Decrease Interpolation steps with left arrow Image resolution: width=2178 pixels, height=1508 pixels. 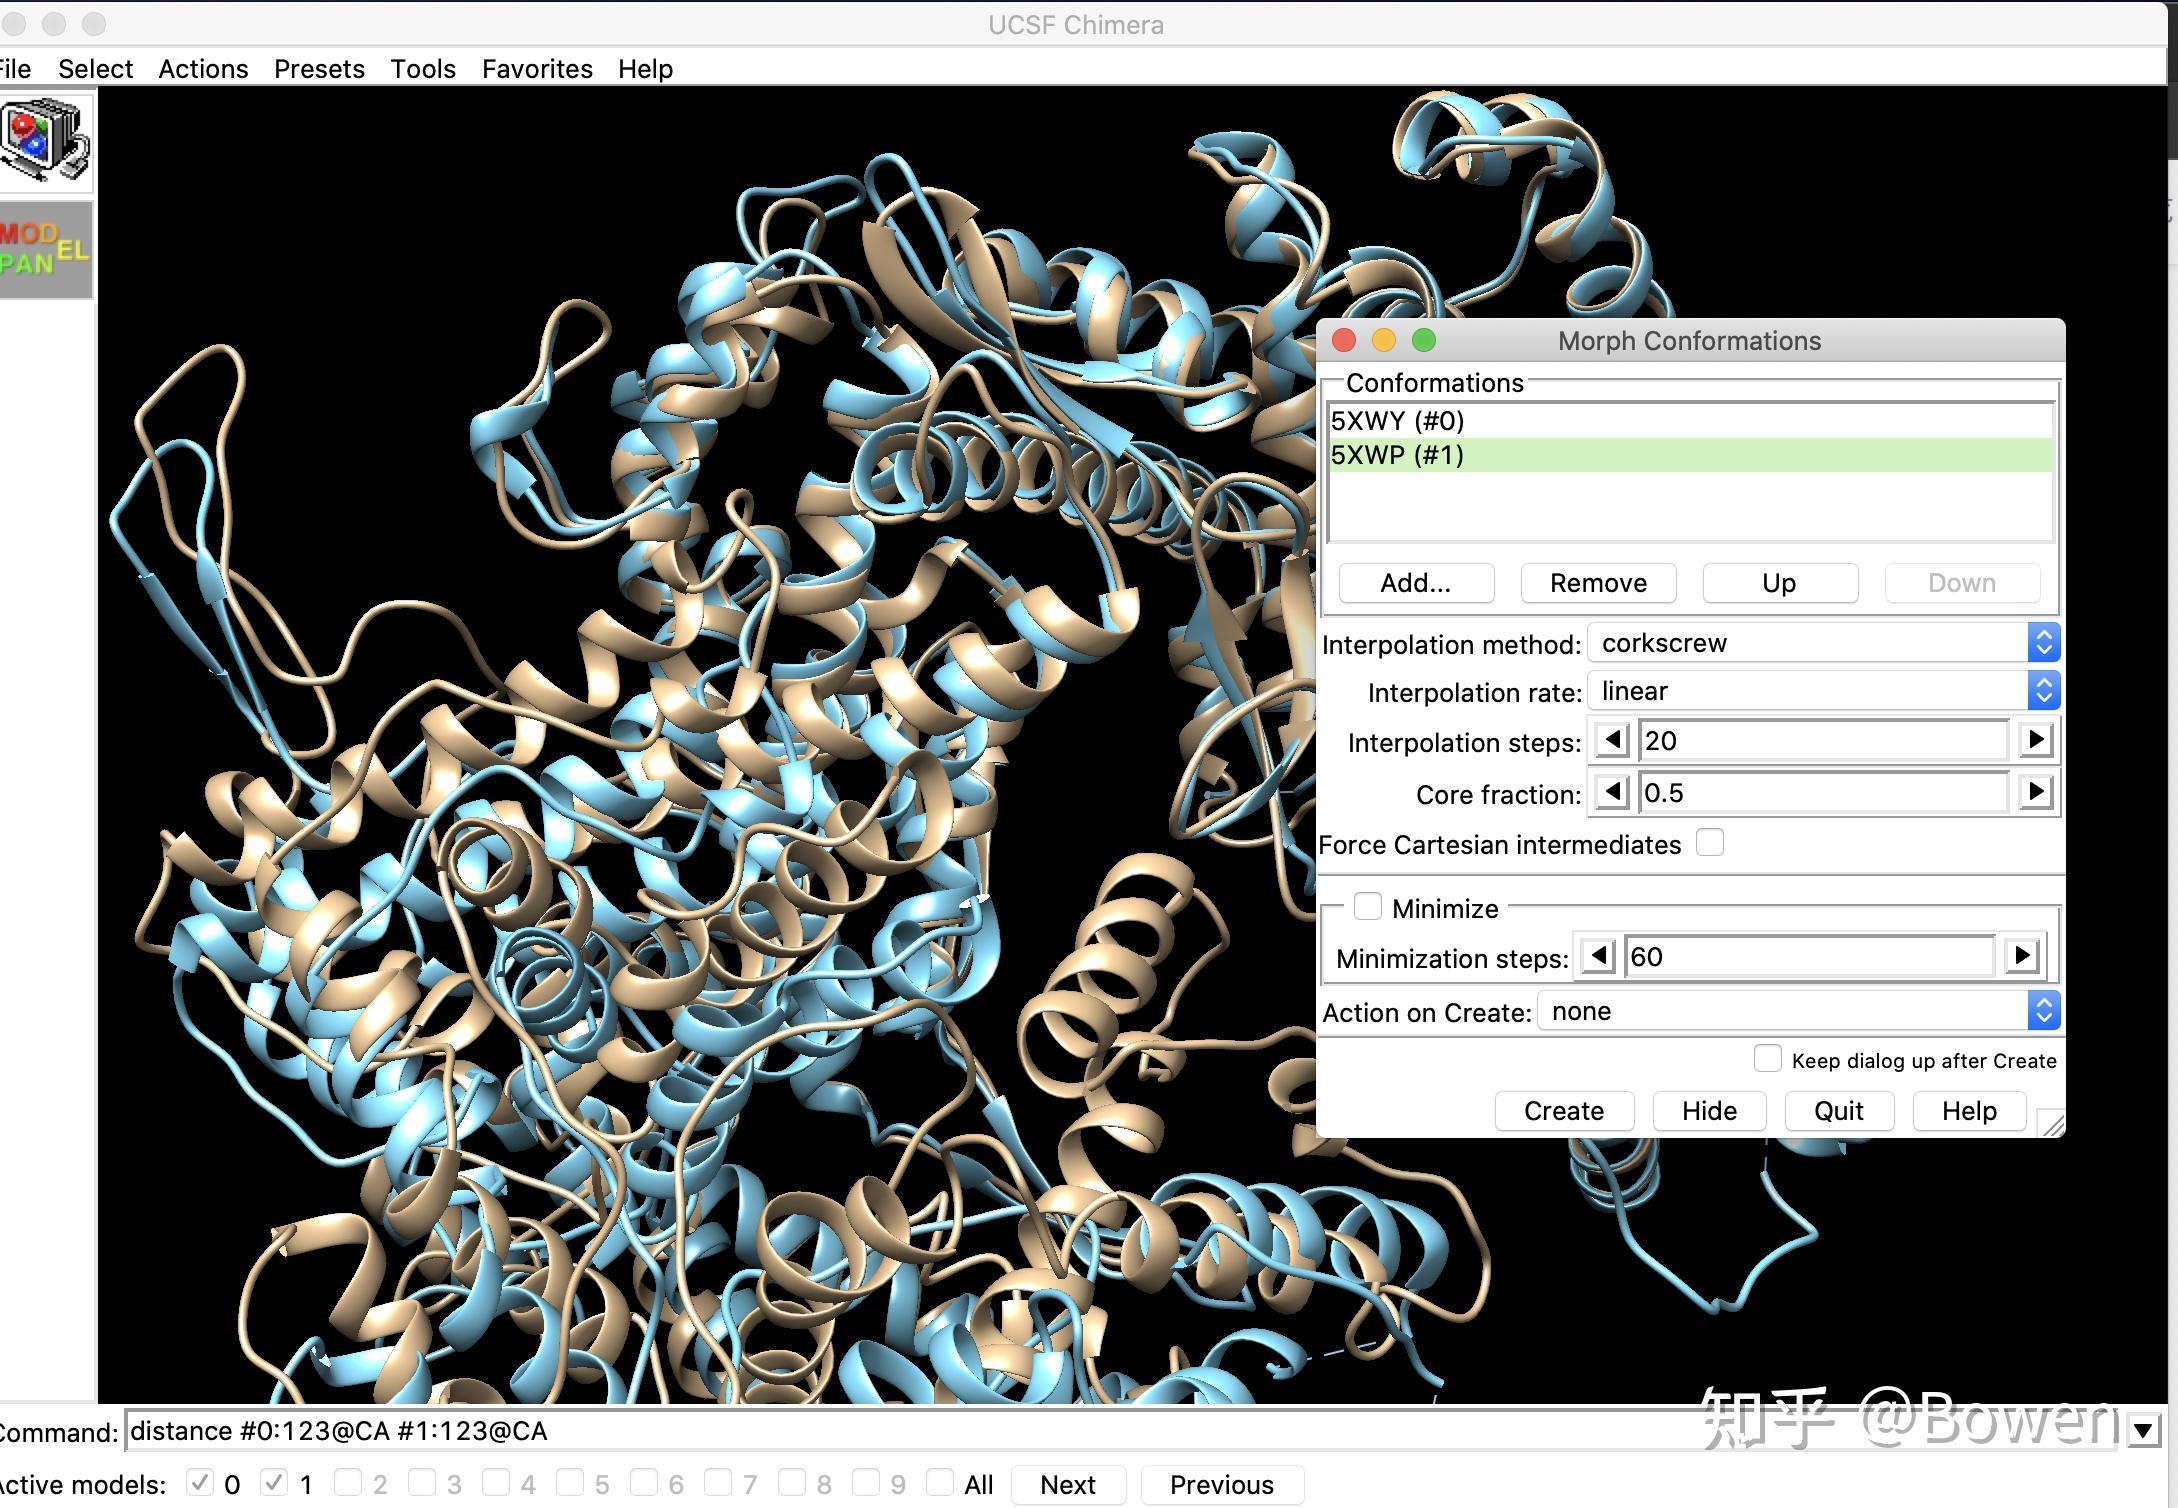[x=1612, y=741]
